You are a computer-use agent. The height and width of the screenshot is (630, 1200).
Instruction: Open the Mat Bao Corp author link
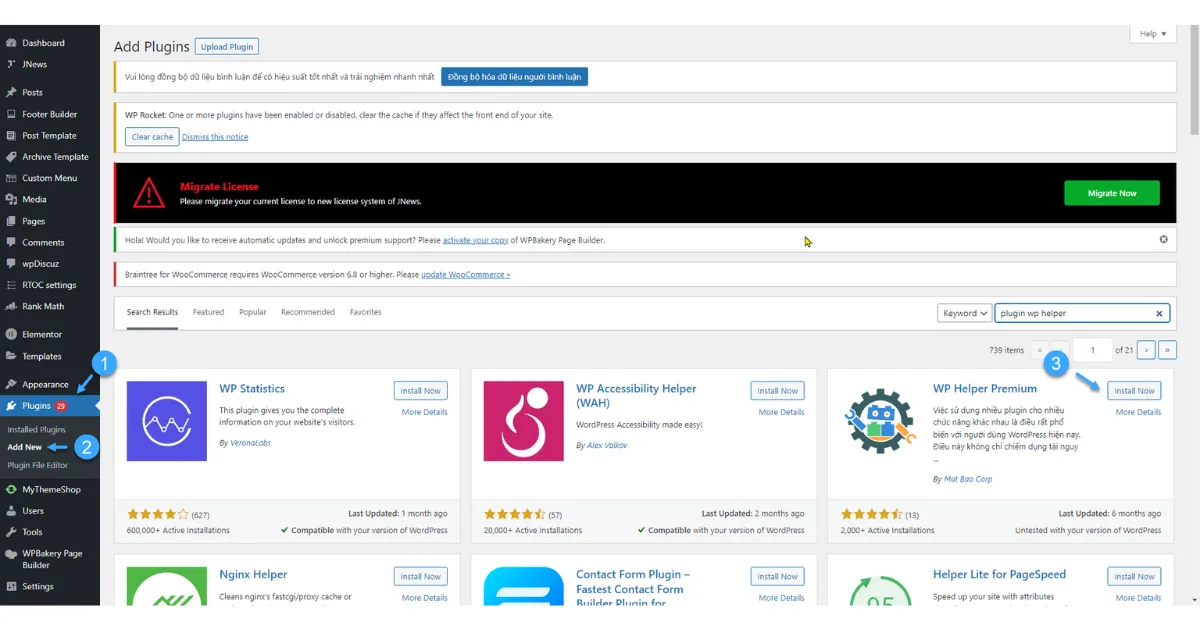[x=968, y=479]
